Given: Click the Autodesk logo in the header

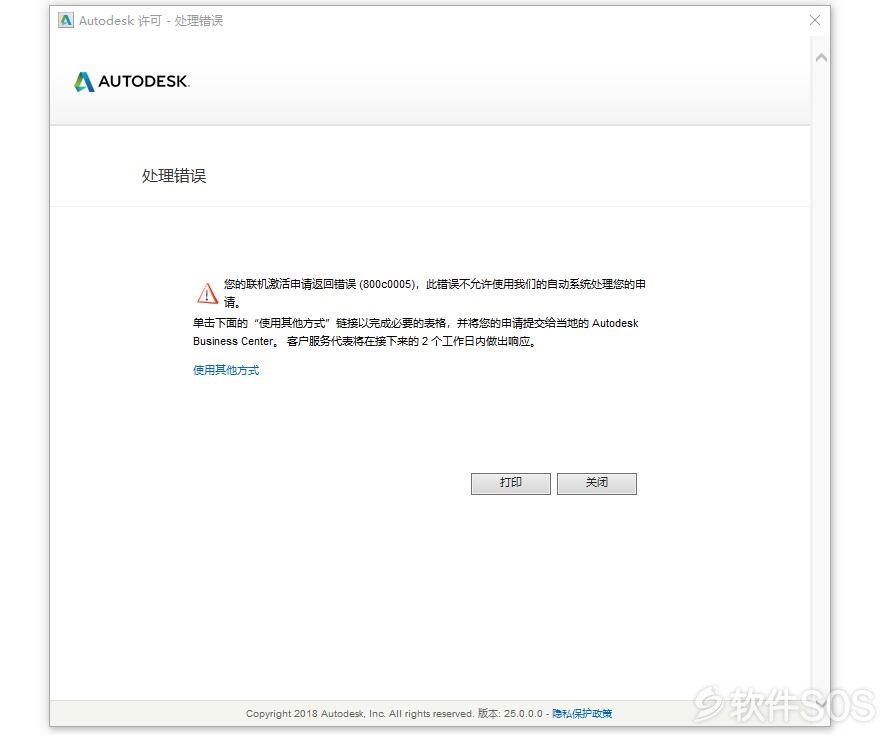Looking at the screenshot, I should pos(132,82).
